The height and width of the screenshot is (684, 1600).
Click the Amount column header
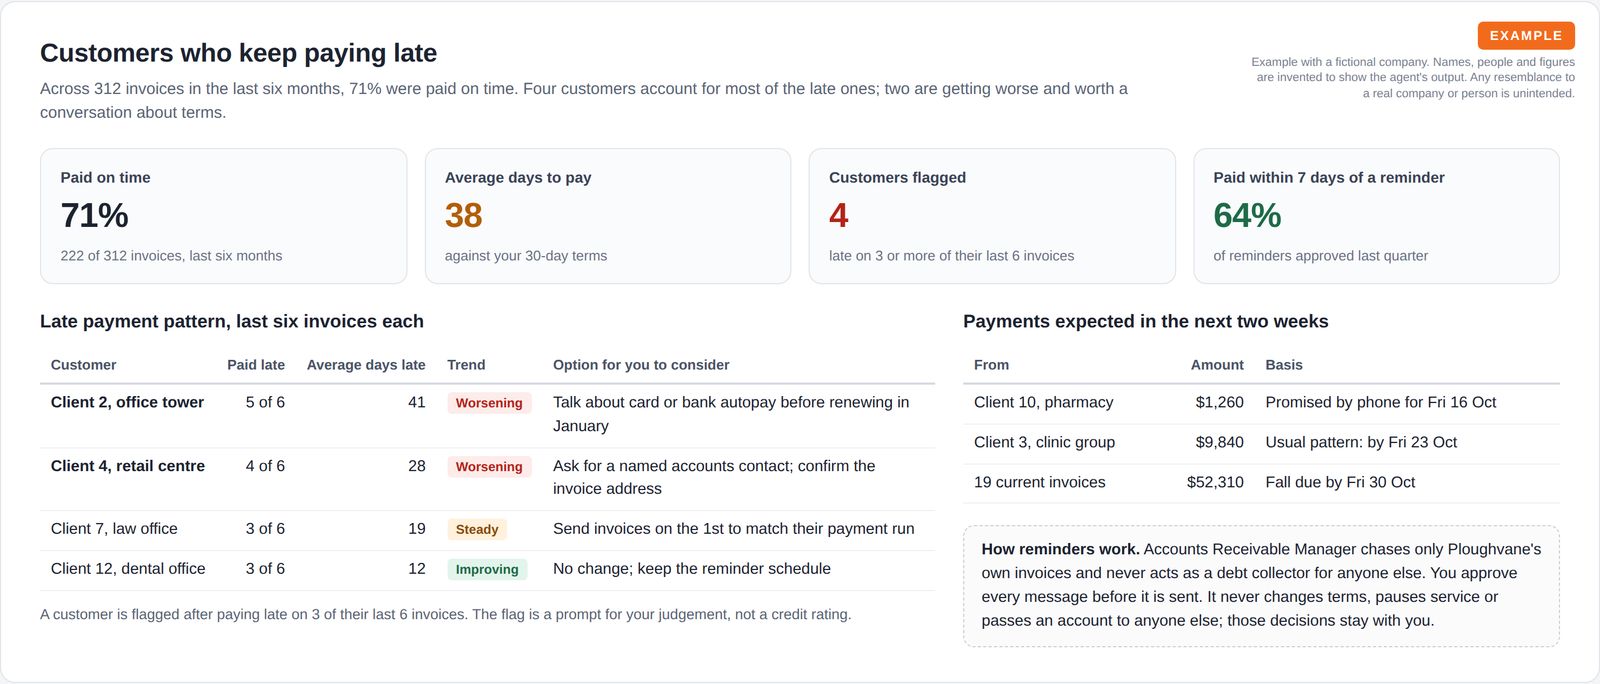click(x=1217, y=365)
